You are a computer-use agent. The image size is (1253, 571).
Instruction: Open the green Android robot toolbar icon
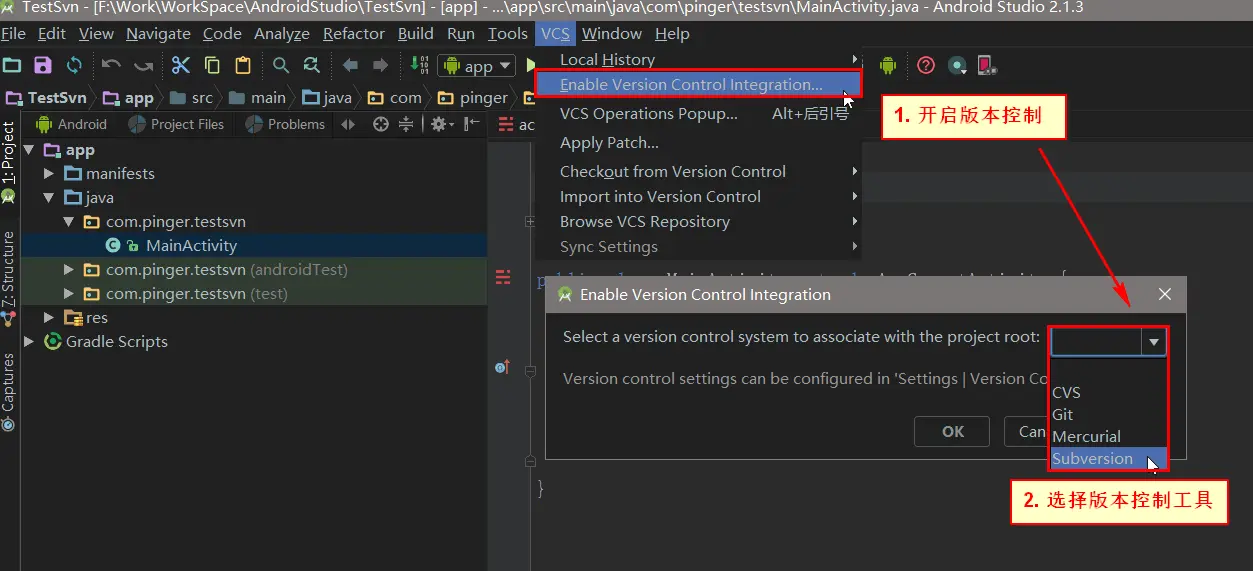click(888, 66)
